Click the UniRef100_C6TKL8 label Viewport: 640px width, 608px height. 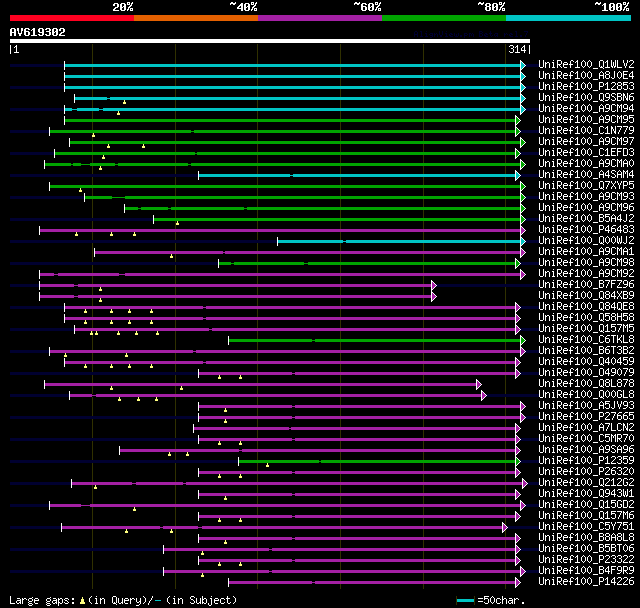pyautogui.click(x=586, y=340)
